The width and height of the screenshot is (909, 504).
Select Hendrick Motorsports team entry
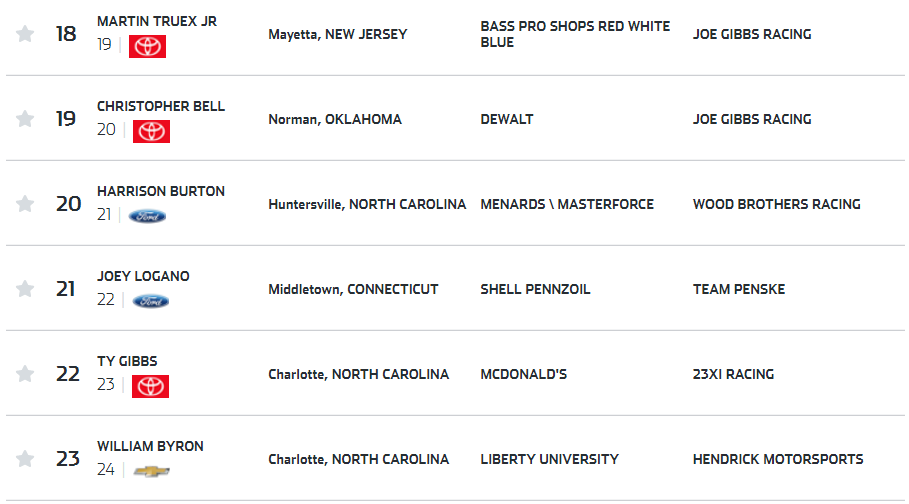(x=778, y=459)
